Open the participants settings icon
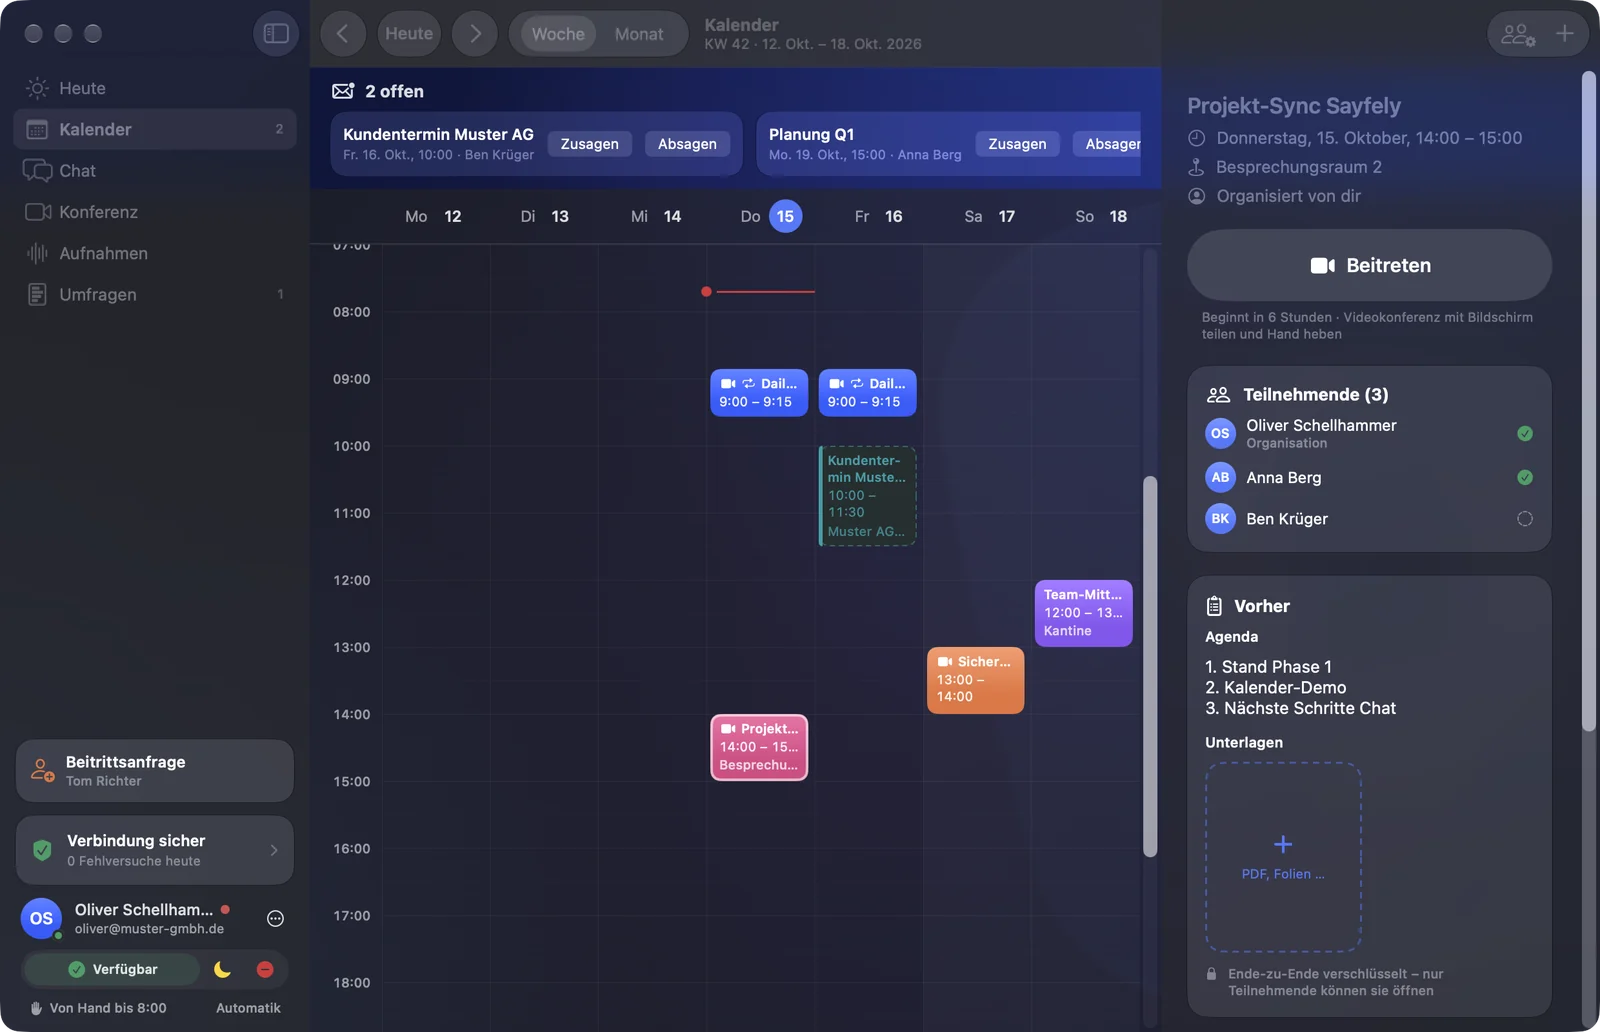The height and width of the screenshot is (1032, 1600). (1518, 34)
